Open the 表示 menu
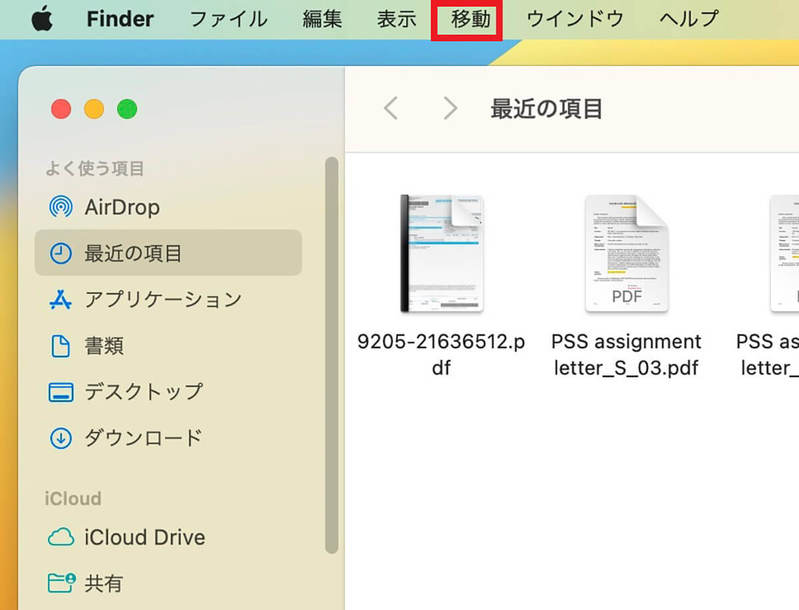Screen dimensions: 799x610 [x=396, y=19]
